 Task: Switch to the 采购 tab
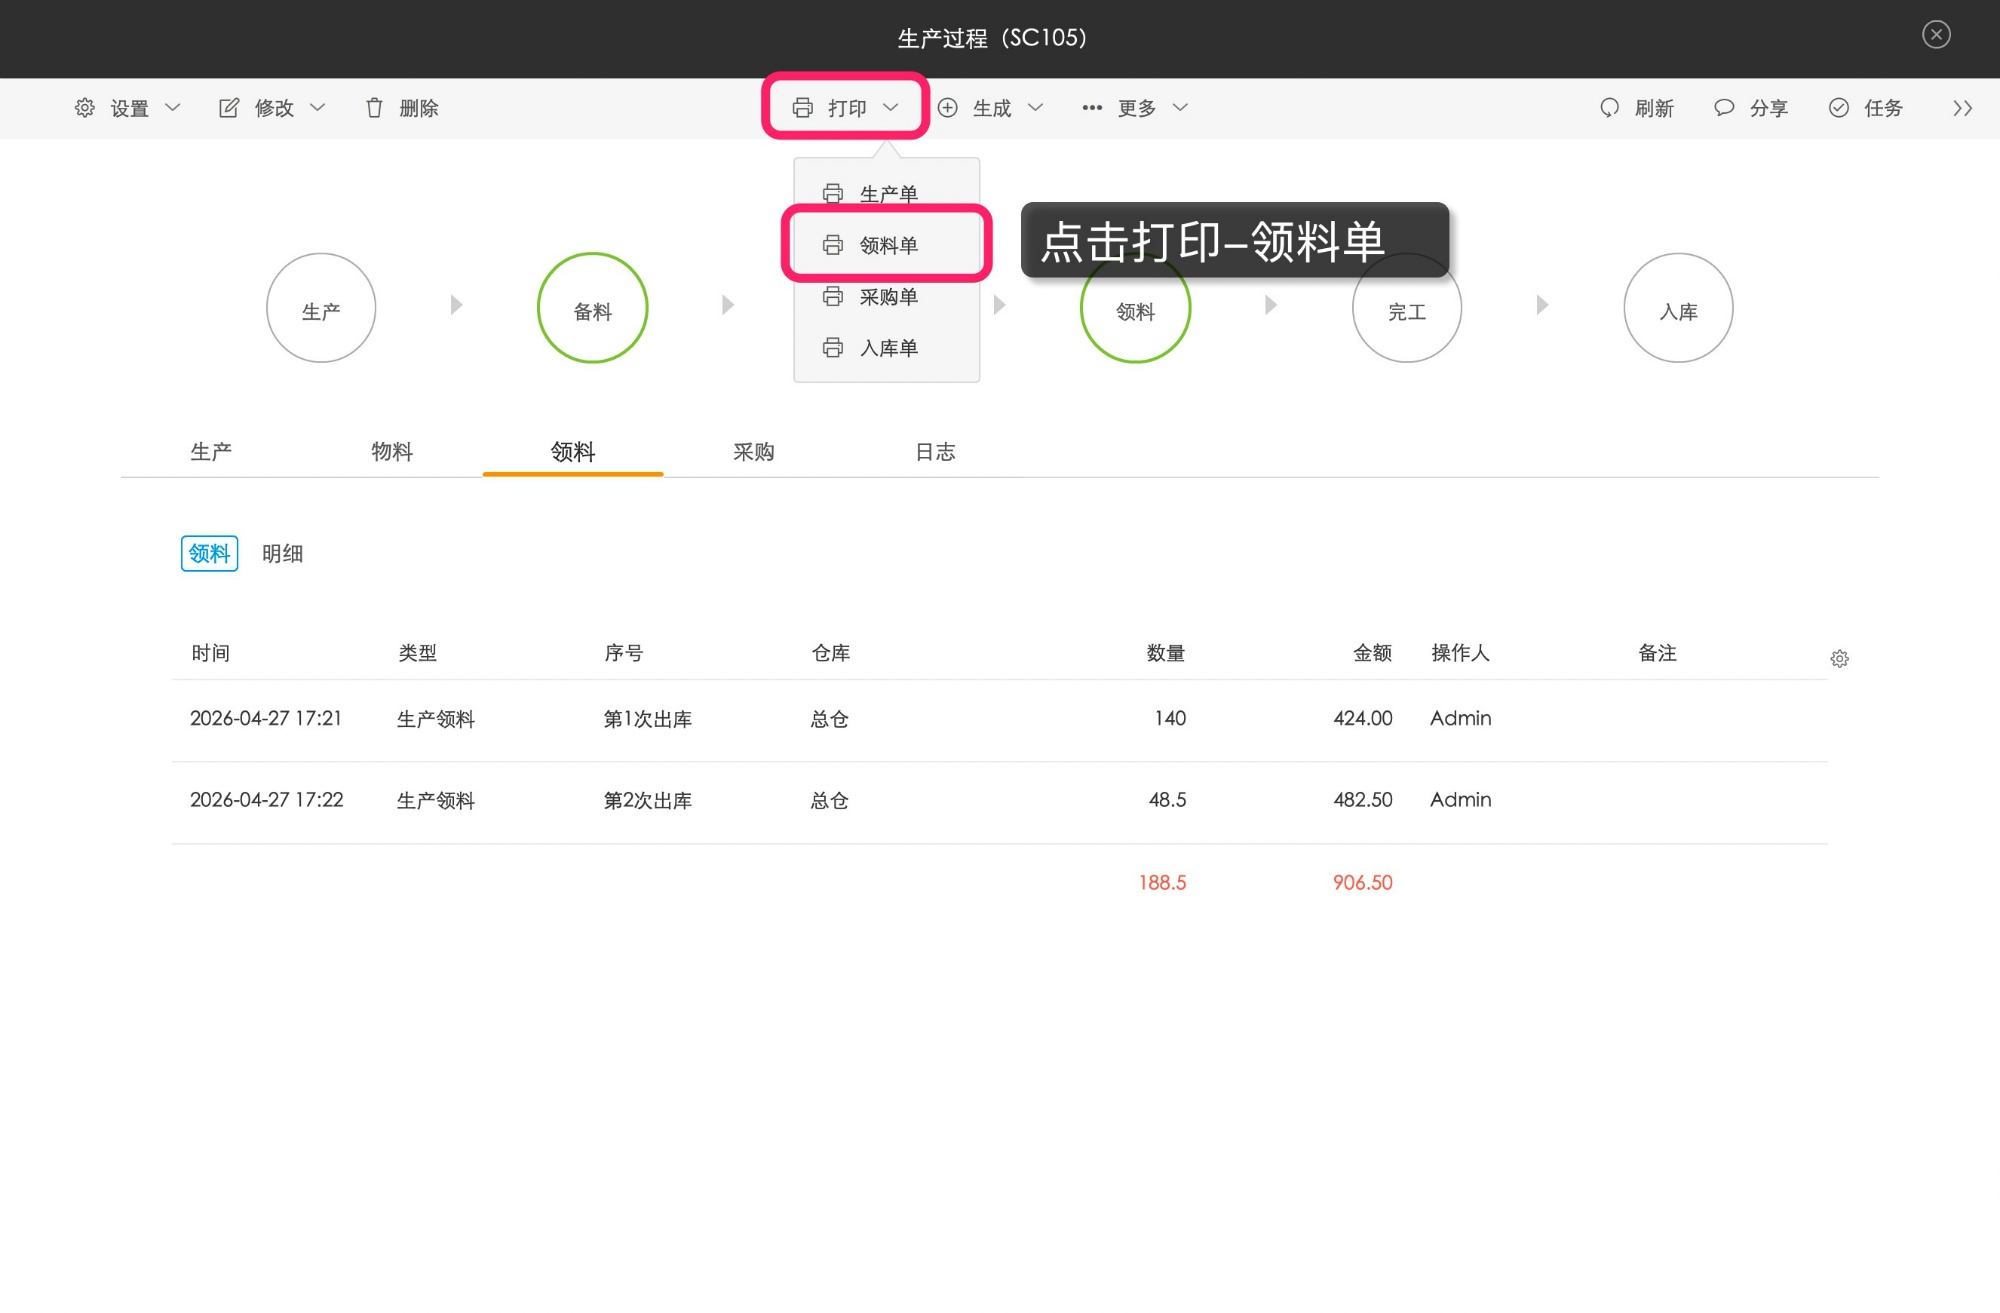point(754,451)
